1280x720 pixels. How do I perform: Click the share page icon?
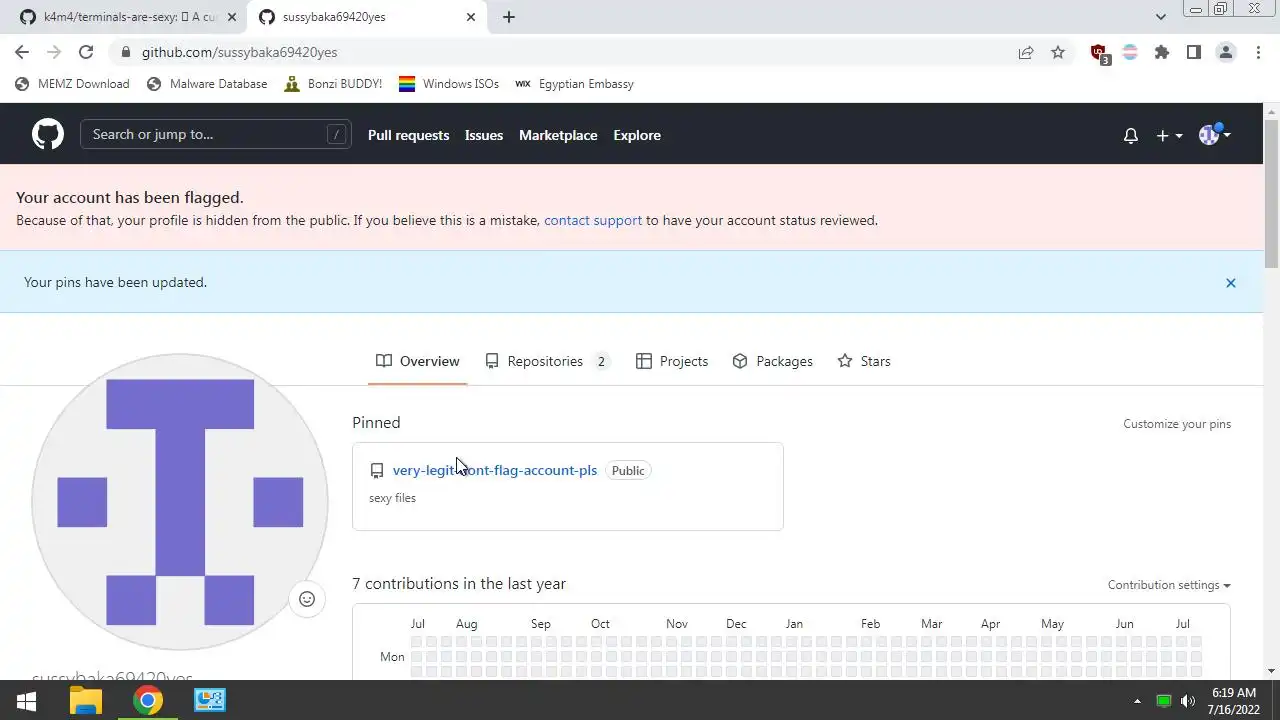pos(1026,52)
